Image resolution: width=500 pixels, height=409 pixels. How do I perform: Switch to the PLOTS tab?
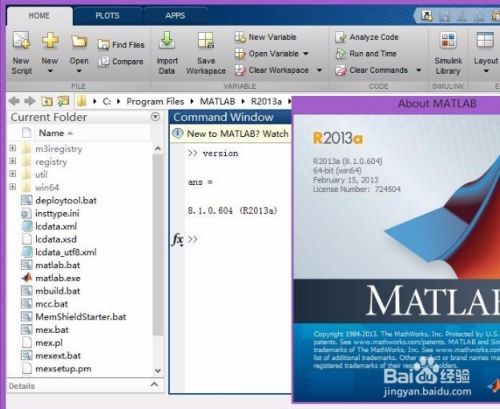(x=107, y=15)
